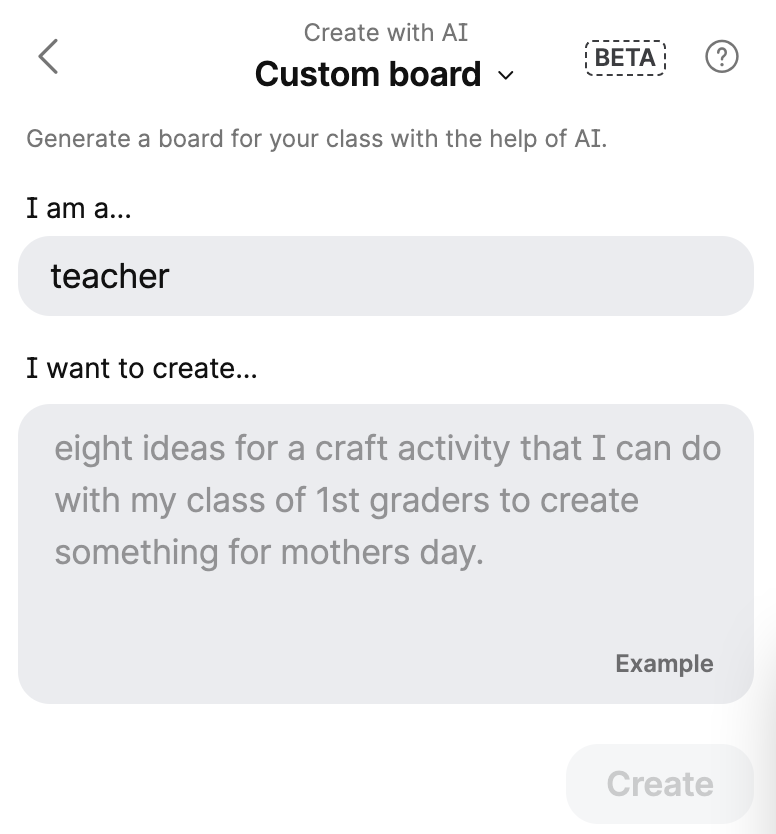Screen dimensions: 776x834
Task: Click the placeholder line "something for mothers day."
Action: point(269,552)
